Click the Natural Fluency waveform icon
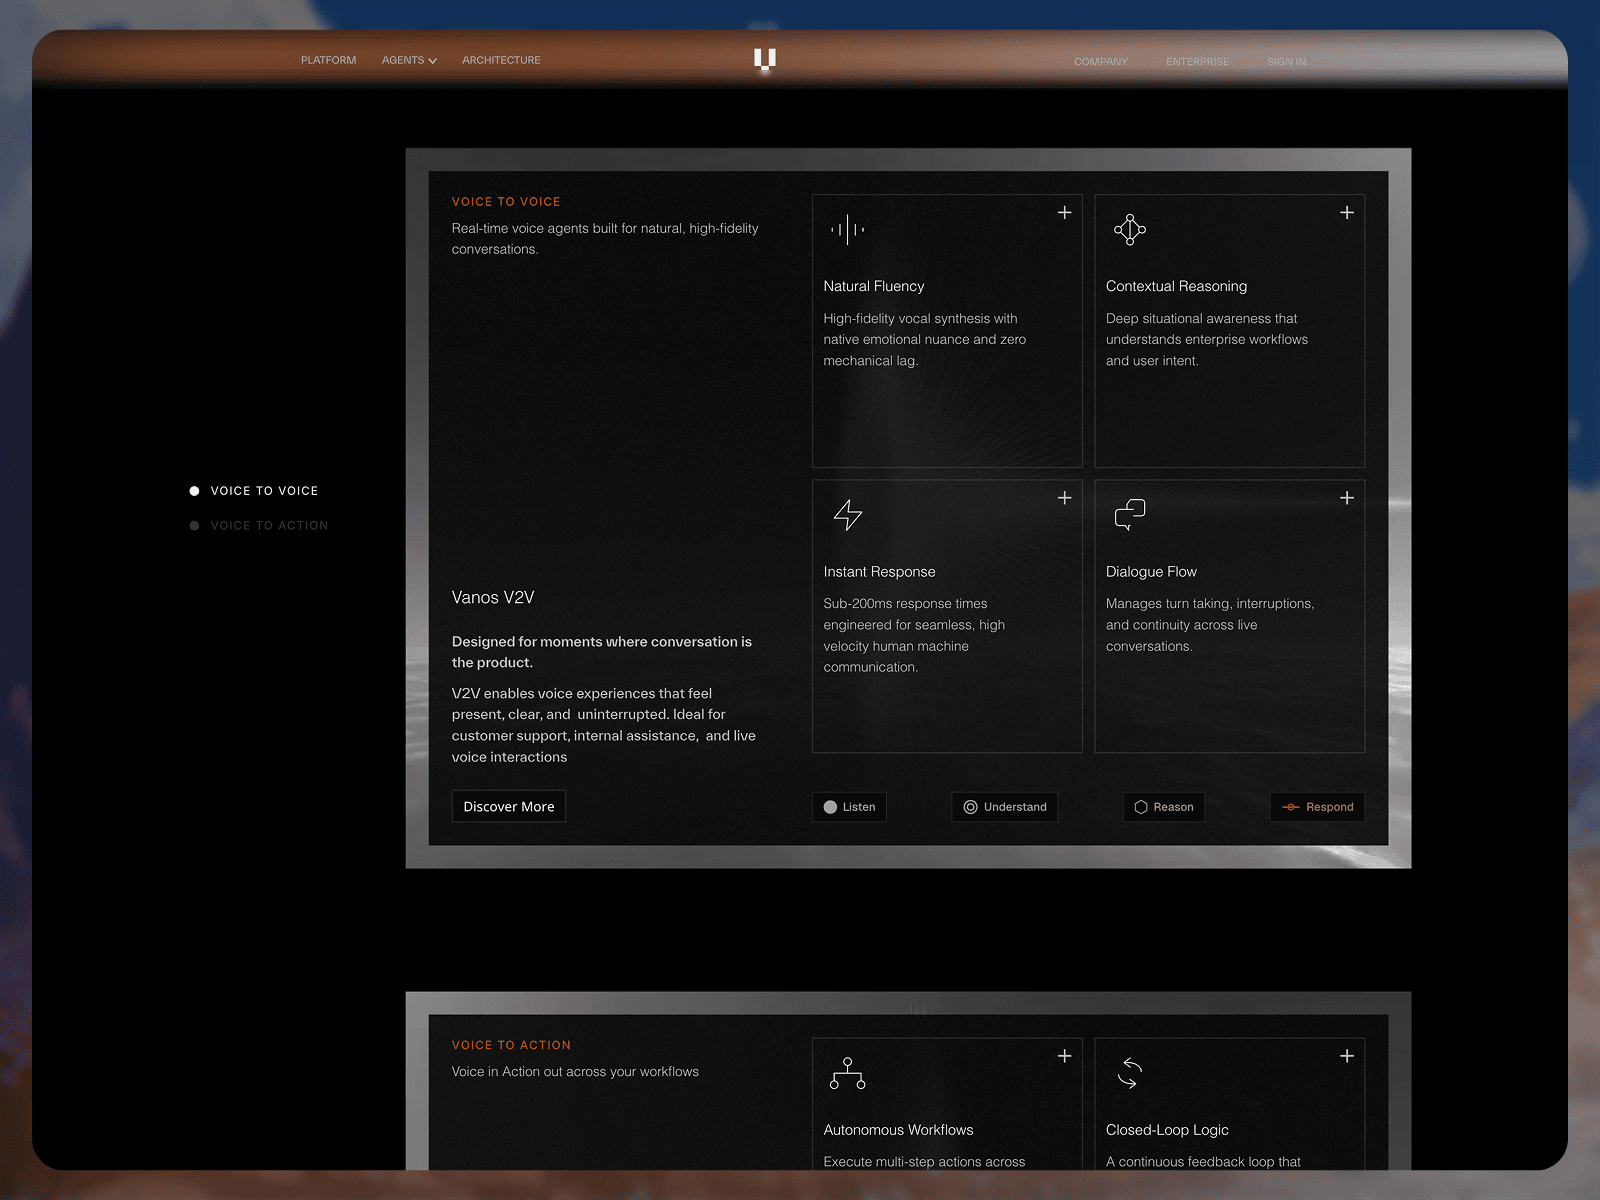Screen dimensions: 1600x1200 pos(848,229)
